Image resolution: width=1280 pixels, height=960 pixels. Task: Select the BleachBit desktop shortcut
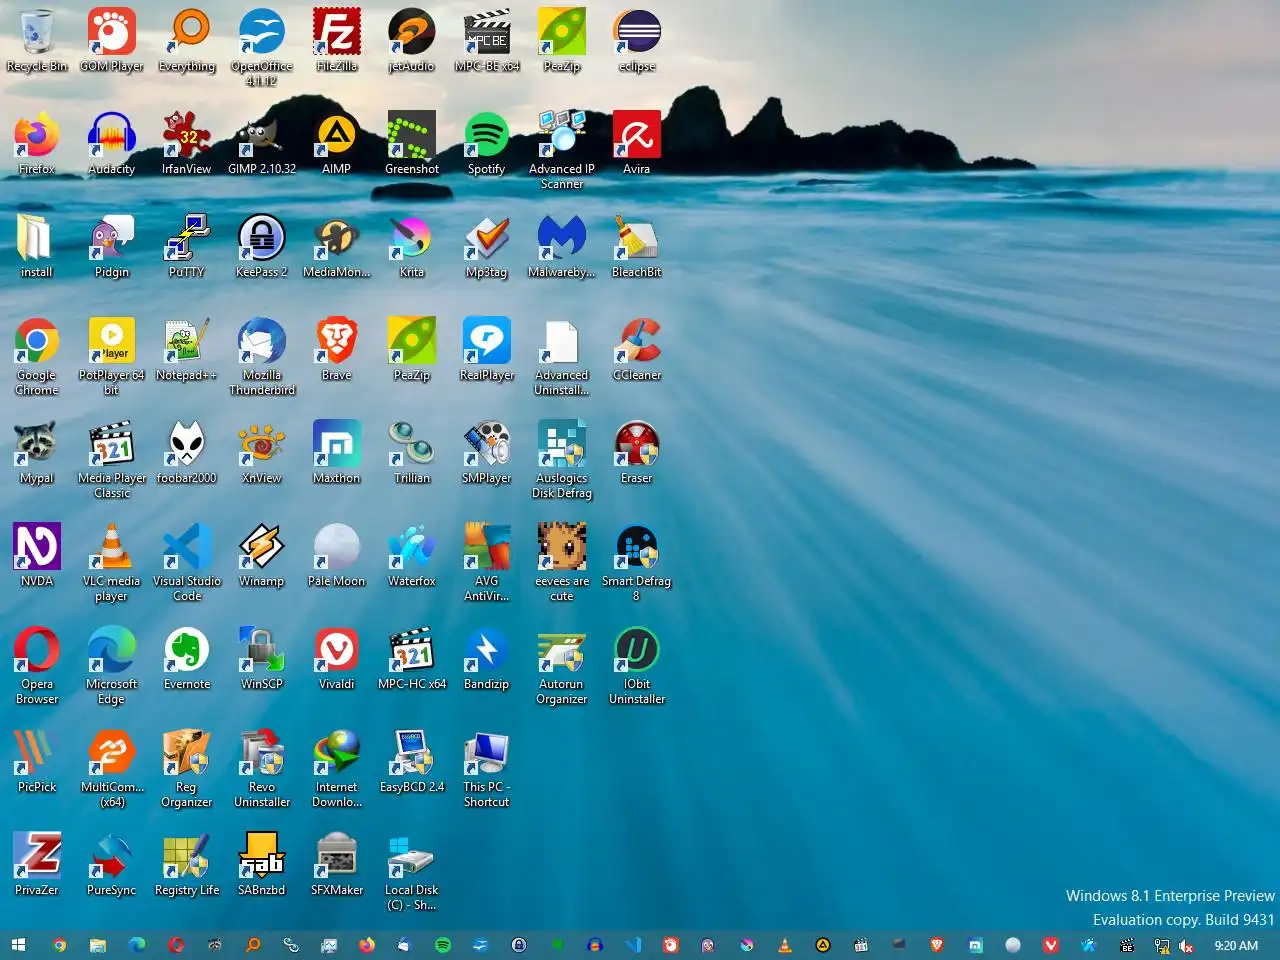coord(637,248)
